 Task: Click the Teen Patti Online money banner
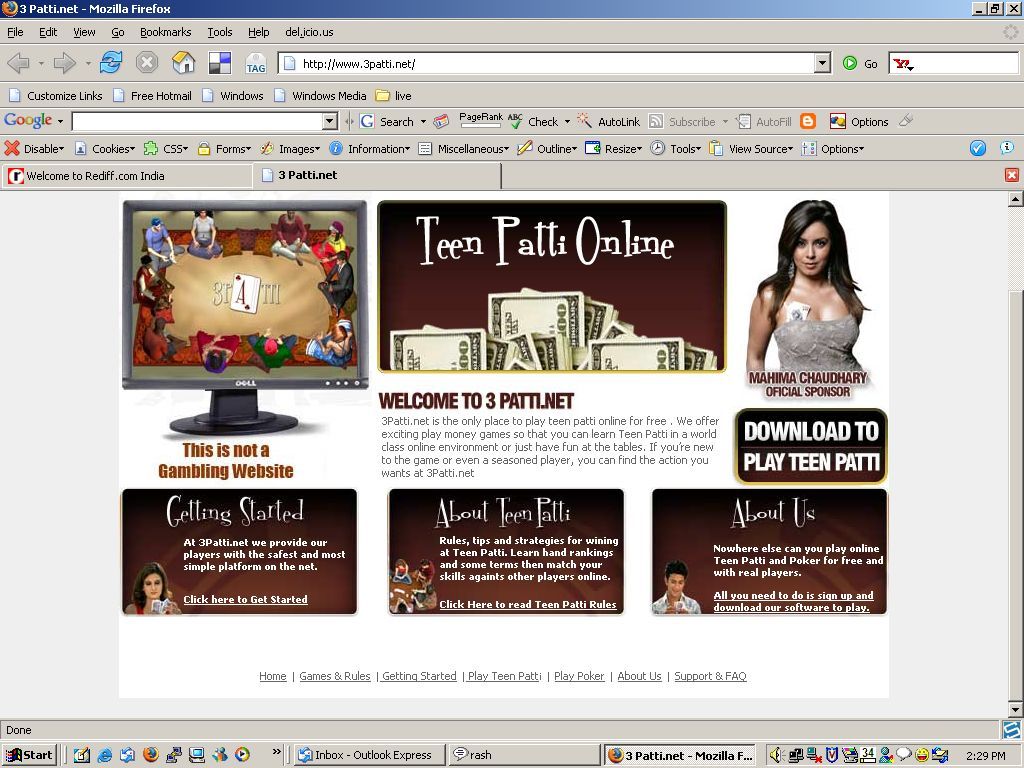(552, 286)
